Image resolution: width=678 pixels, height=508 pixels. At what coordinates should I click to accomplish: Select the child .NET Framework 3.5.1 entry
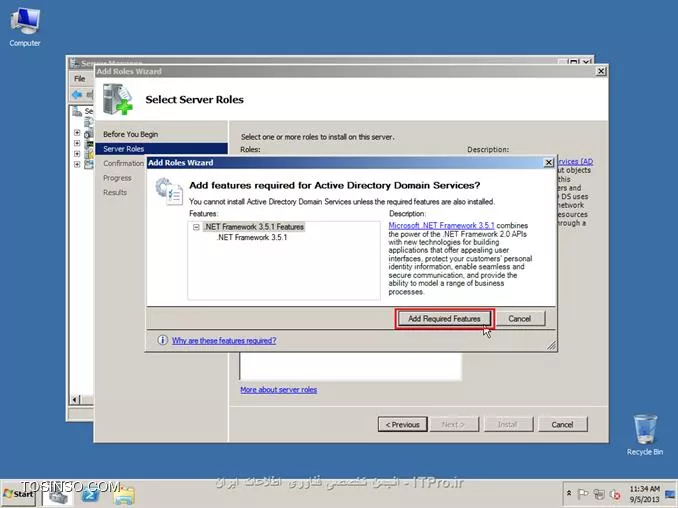(x=252, y=237)
